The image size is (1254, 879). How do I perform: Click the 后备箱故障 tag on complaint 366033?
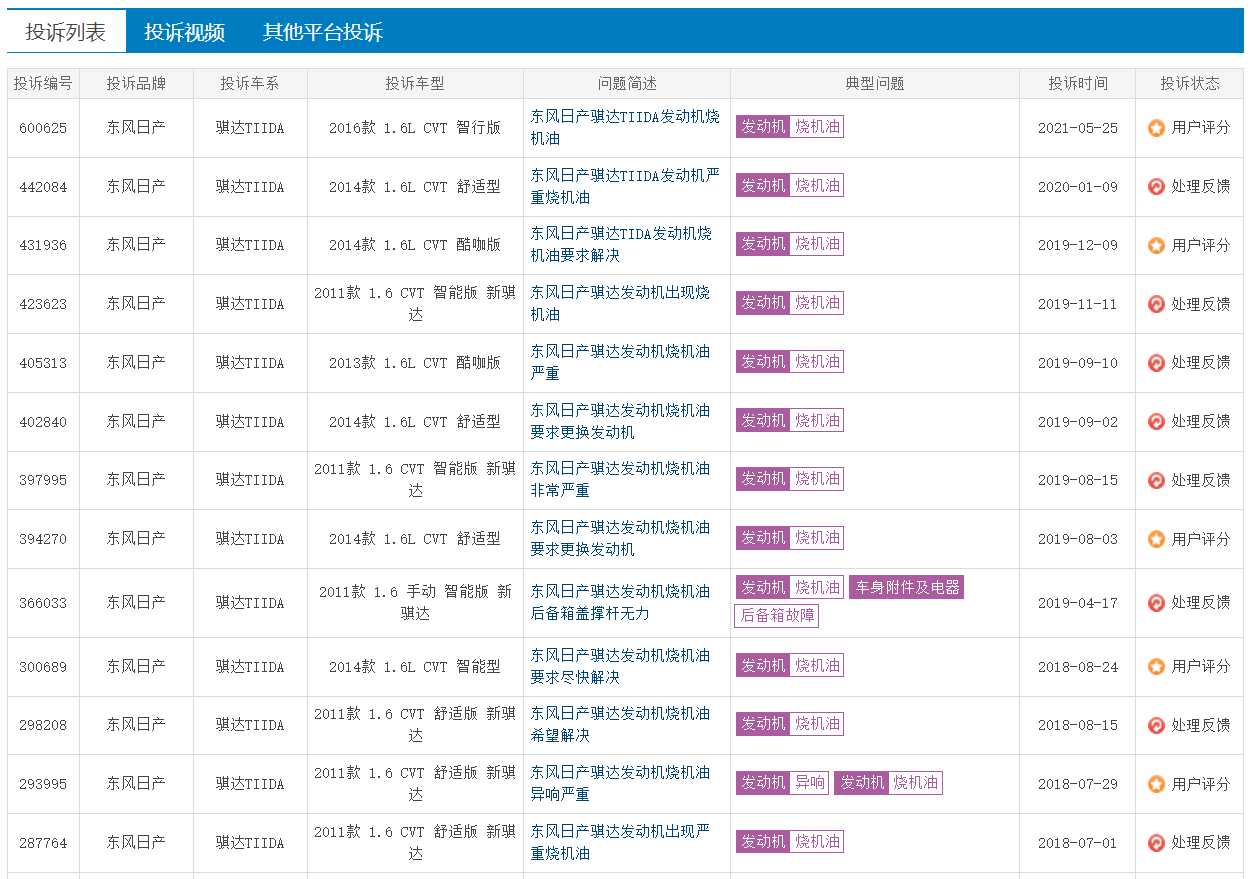pos(776,616)
